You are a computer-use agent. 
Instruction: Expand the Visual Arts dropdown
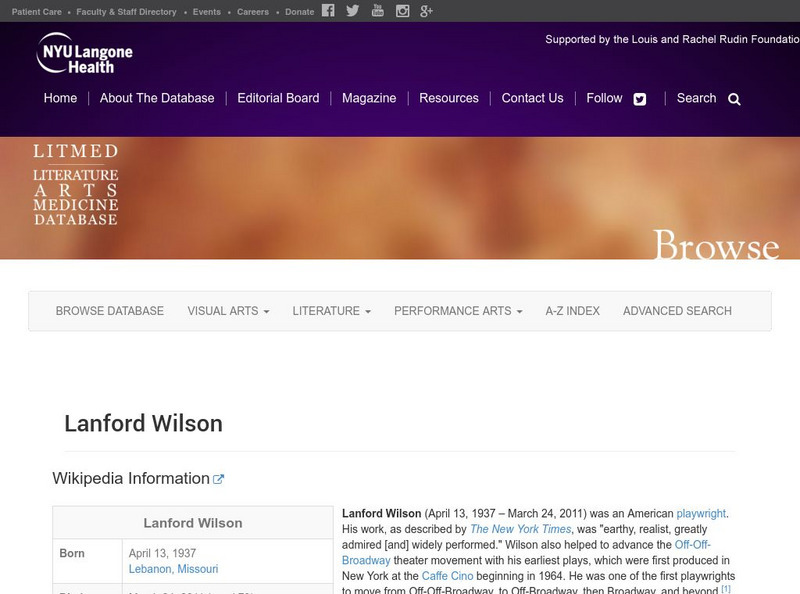(224, 311)
